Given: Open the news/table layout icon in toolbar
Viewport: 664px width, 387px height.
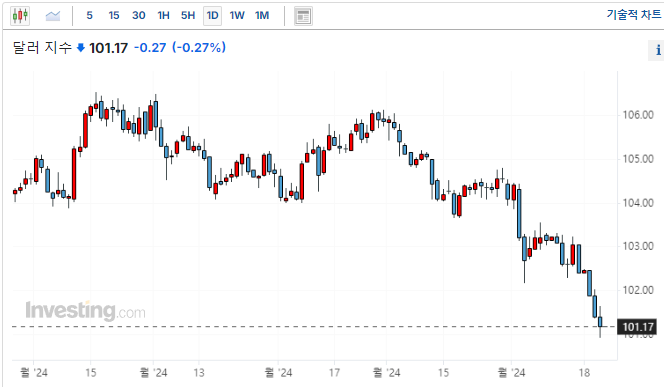Looking at the screenshot, I should coord(303,16).
